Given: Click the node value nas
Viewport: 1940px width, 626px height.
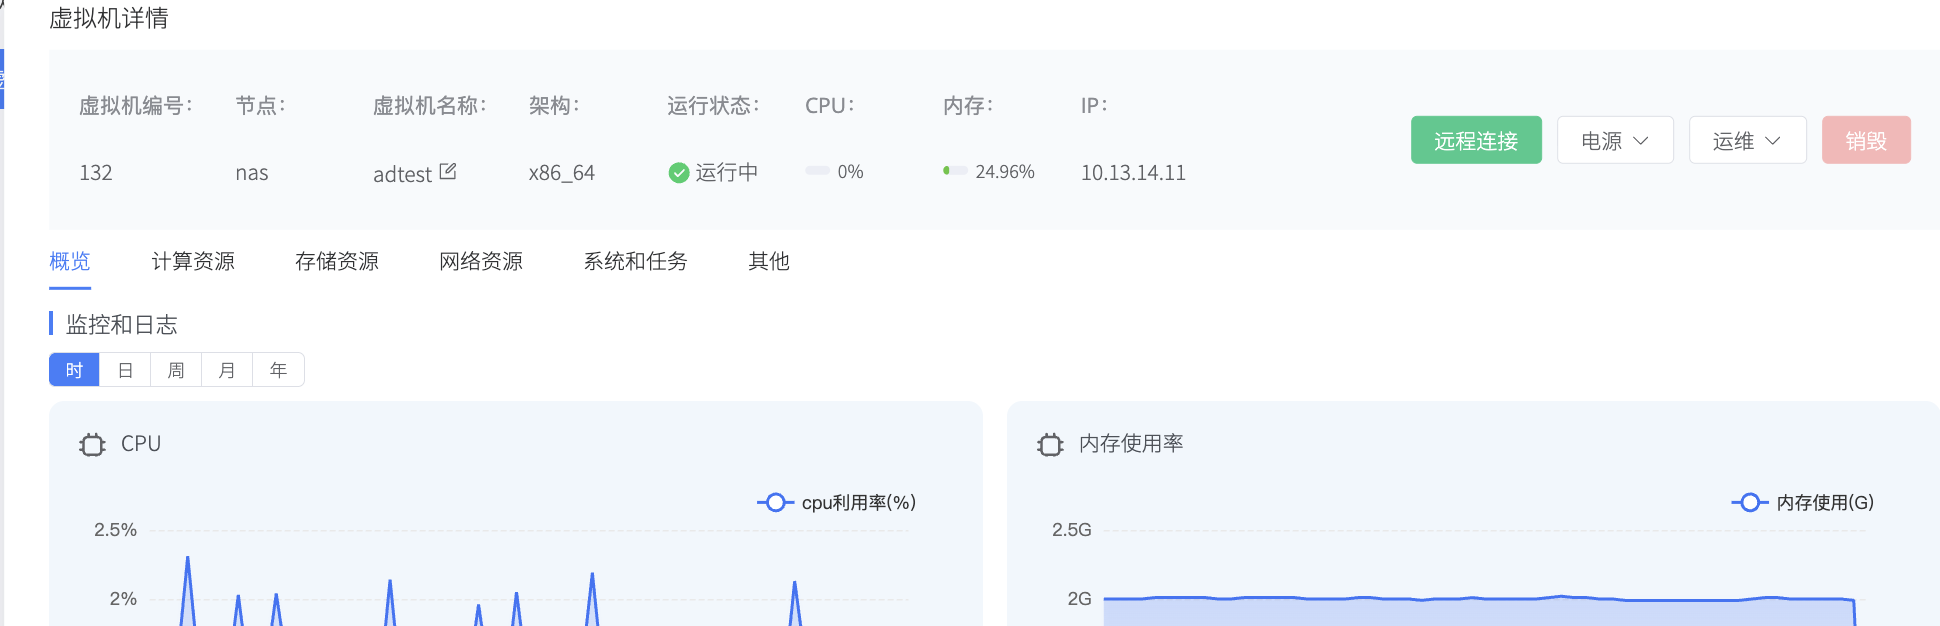Looking at the screenshot, I should click(252, 173).
